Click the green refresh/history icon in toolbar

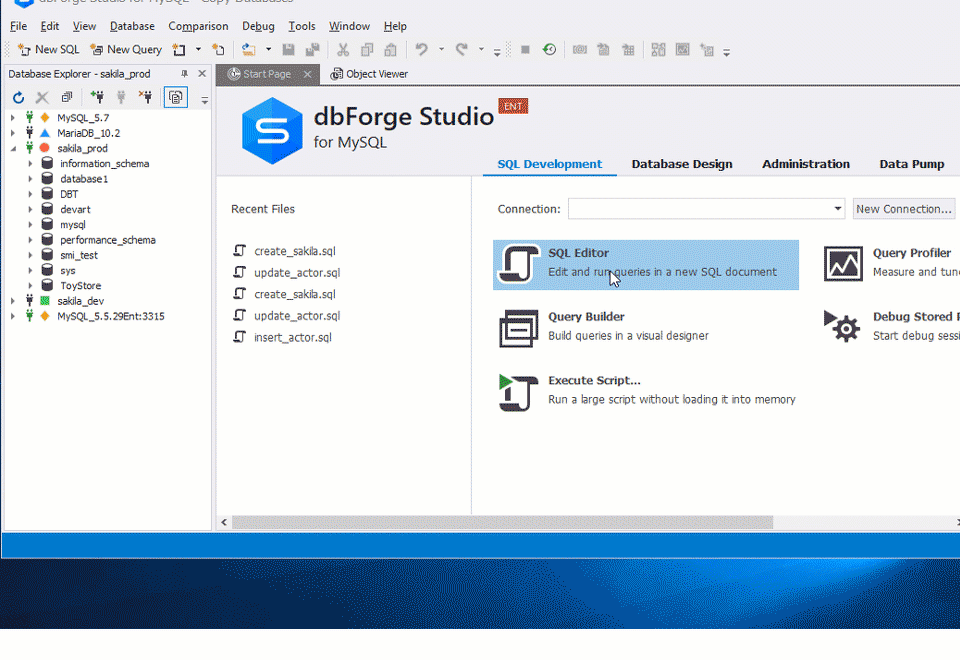[x=549, y=50]
